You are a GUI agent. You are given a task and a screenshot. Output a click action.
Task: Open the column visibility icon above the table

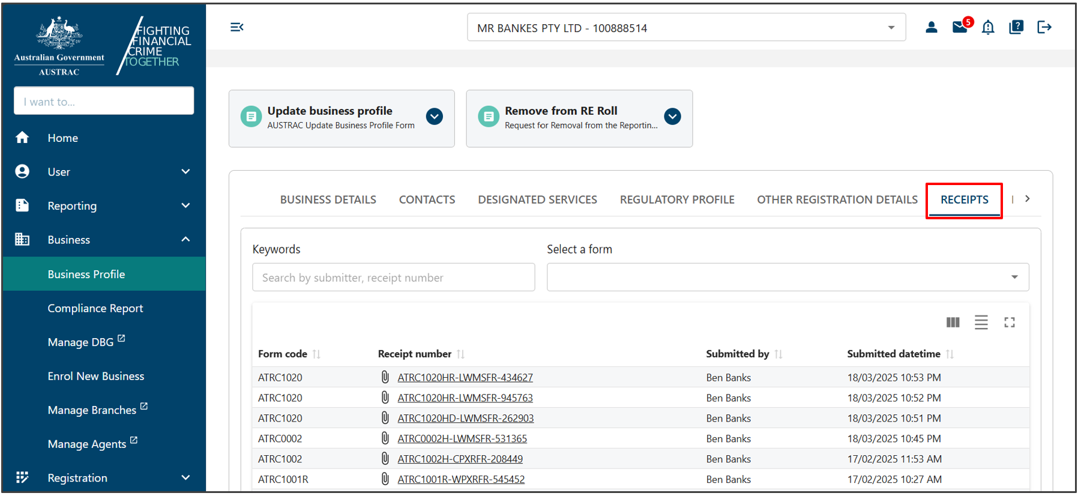tap(953, 322)
